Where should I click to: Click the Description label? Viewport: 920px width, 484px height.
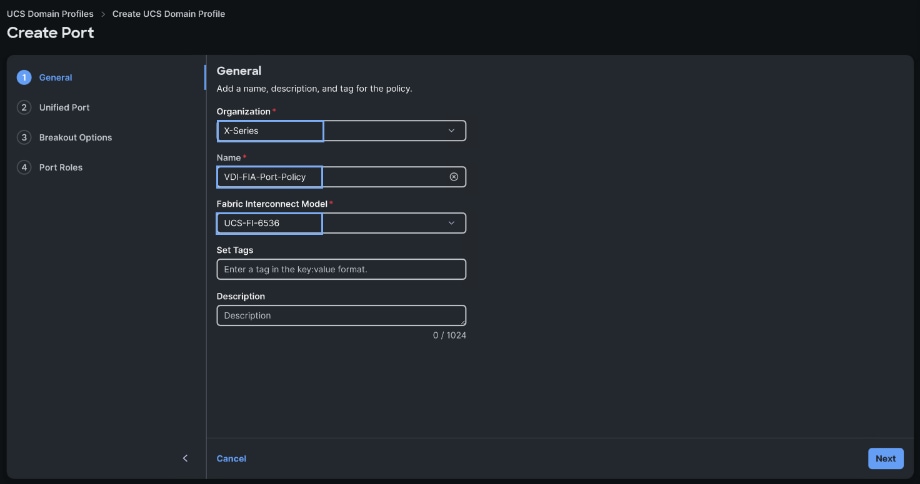[x=241, y=296]
